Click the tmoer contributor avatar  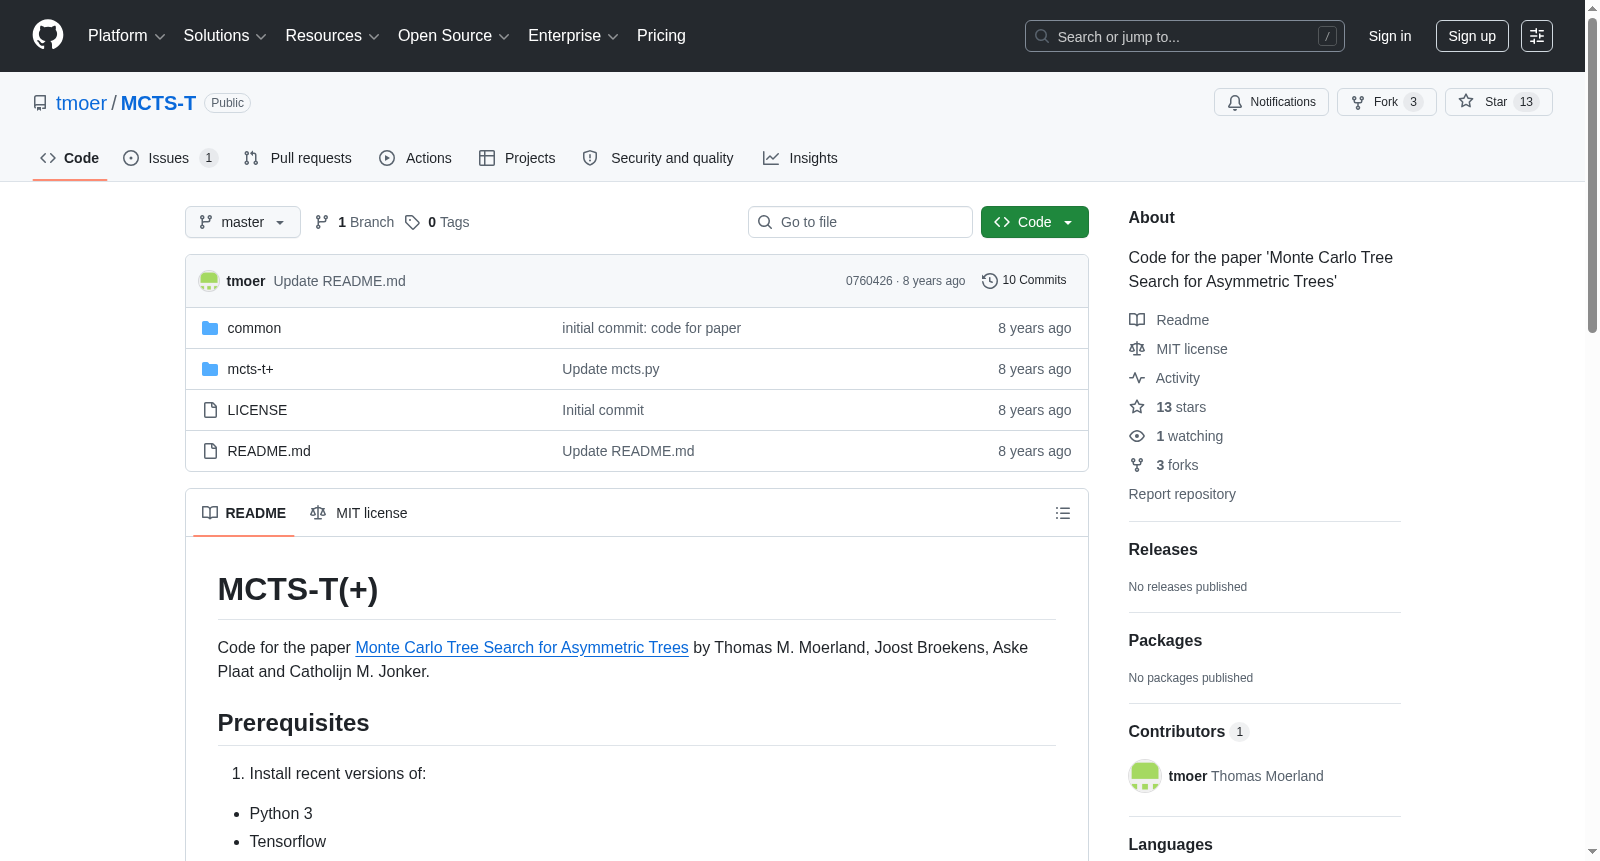[x=1145, y=776]
